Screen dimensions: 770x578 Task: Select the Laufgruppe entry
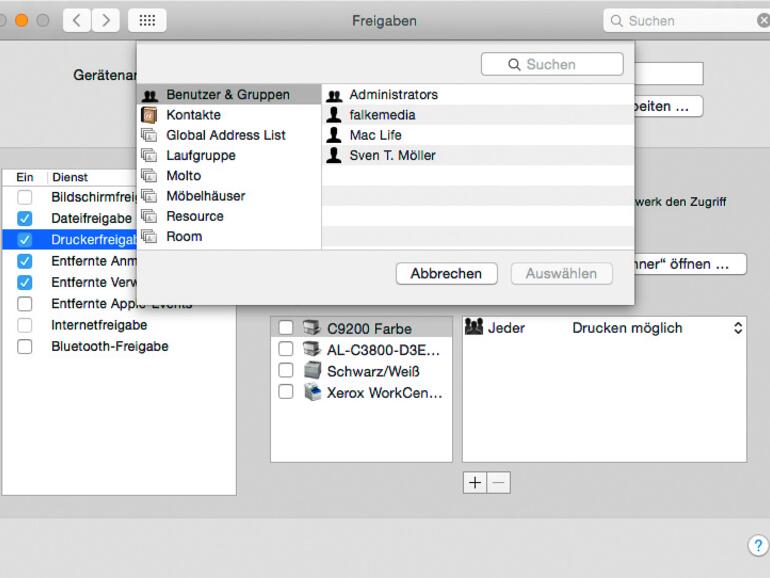[229, 156]
